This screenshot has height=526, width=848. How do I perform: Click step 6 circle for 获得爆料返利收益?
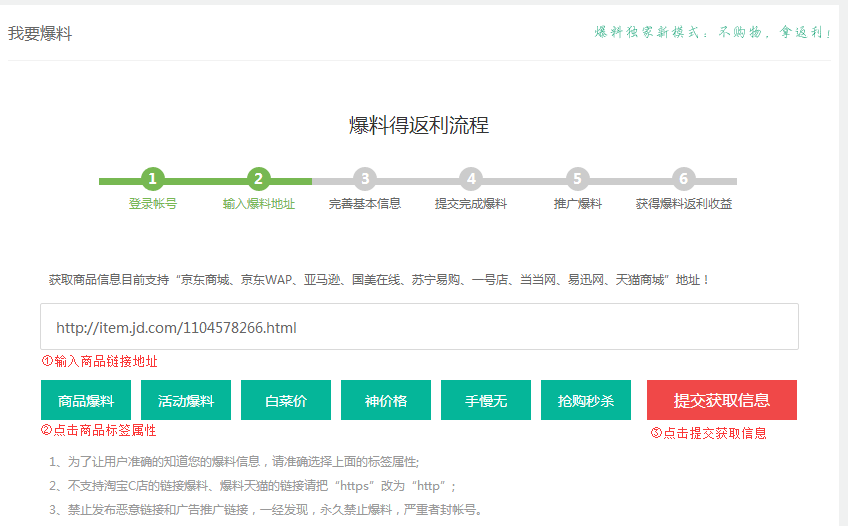point(684,179)
